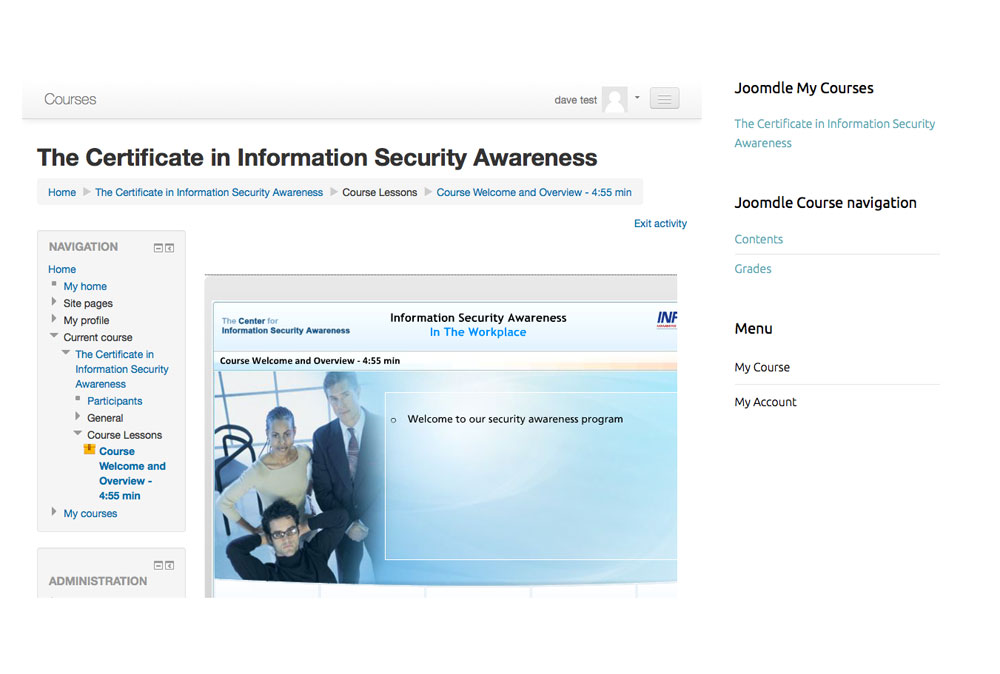The height and width of the screenshot is (674, 1000).
Task: Click the Exit activity link
Action: (x=660, y=223)
